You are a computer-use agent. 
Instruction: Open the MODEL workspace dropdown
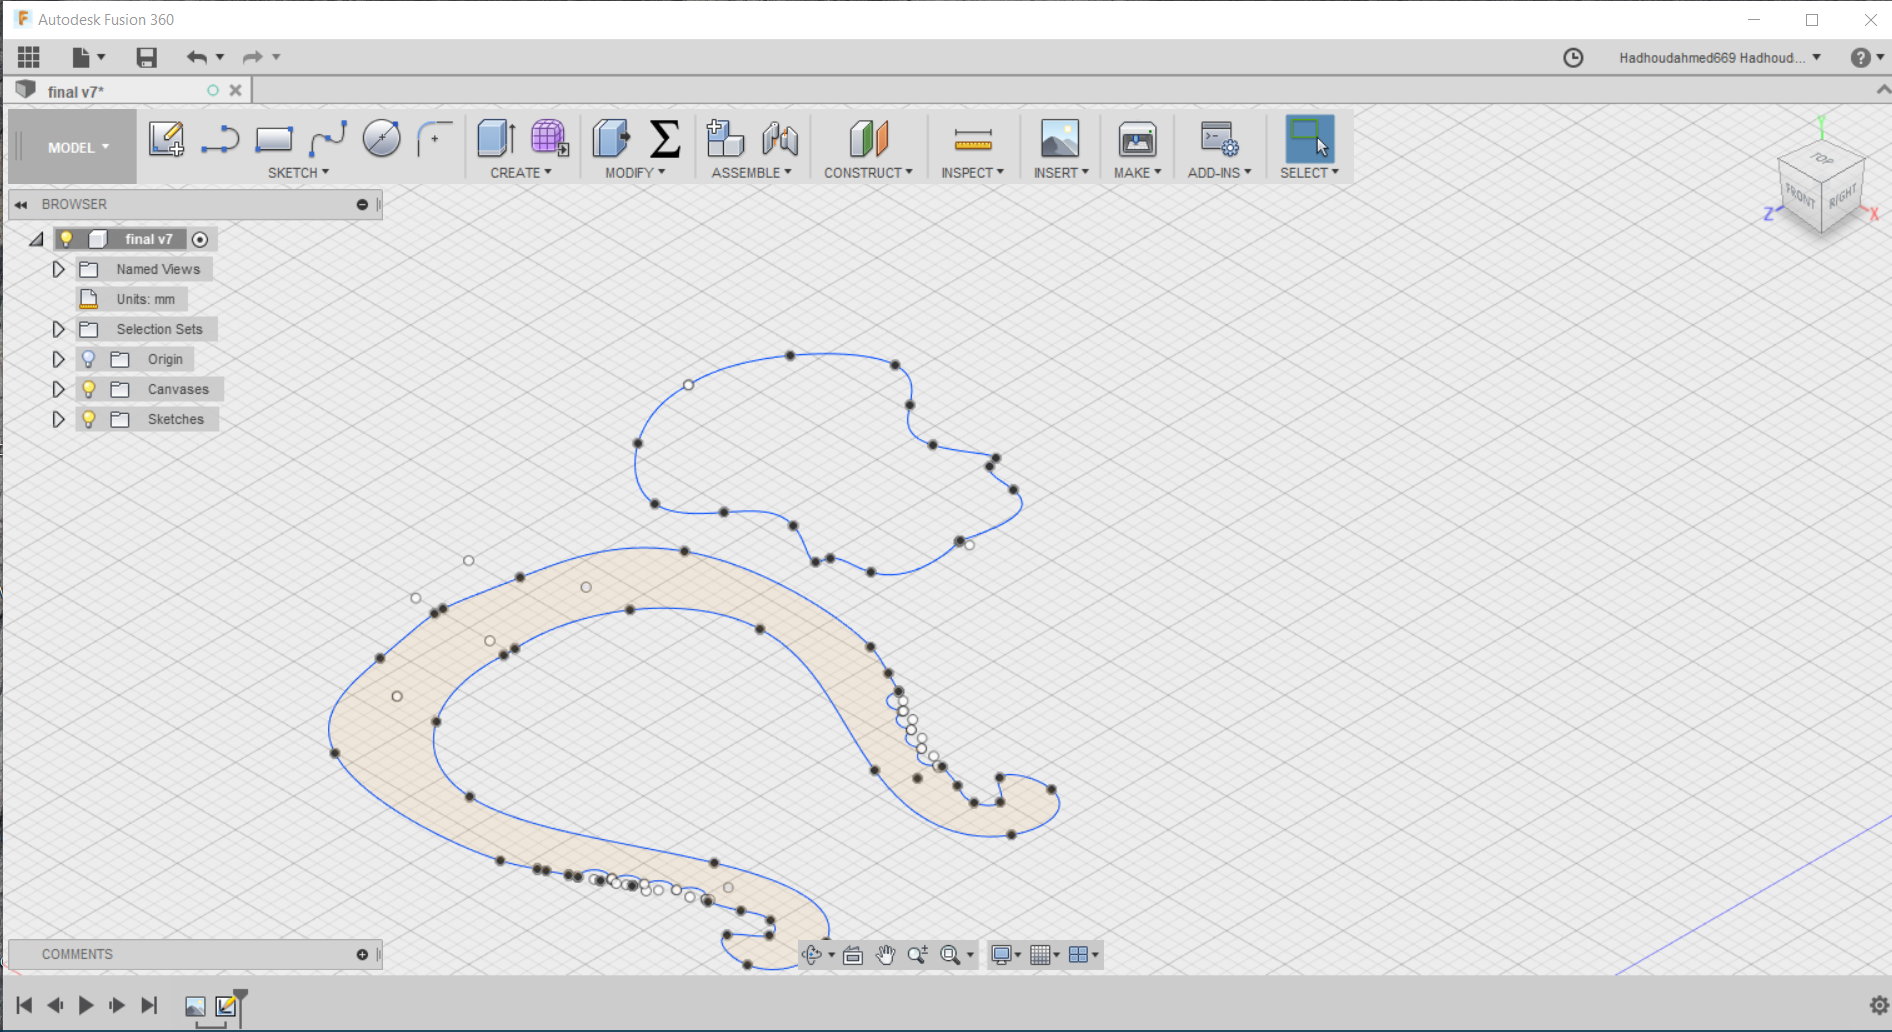pyautogui.click(x=78, y=147)
